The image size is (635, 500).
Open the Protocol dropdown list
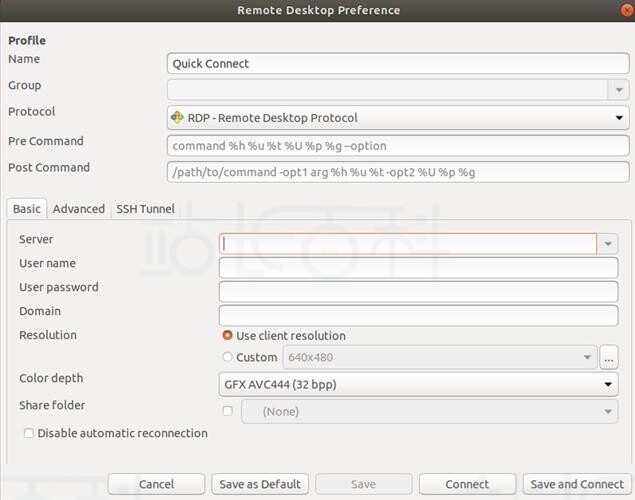pyautogui.click(x=398, y=118)
